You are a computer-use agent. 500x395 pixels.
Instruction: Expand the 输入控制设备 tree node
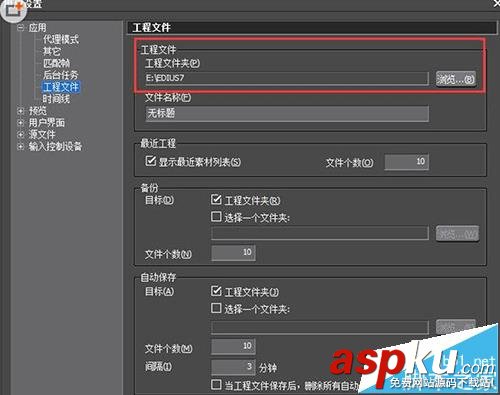point(20,146)
